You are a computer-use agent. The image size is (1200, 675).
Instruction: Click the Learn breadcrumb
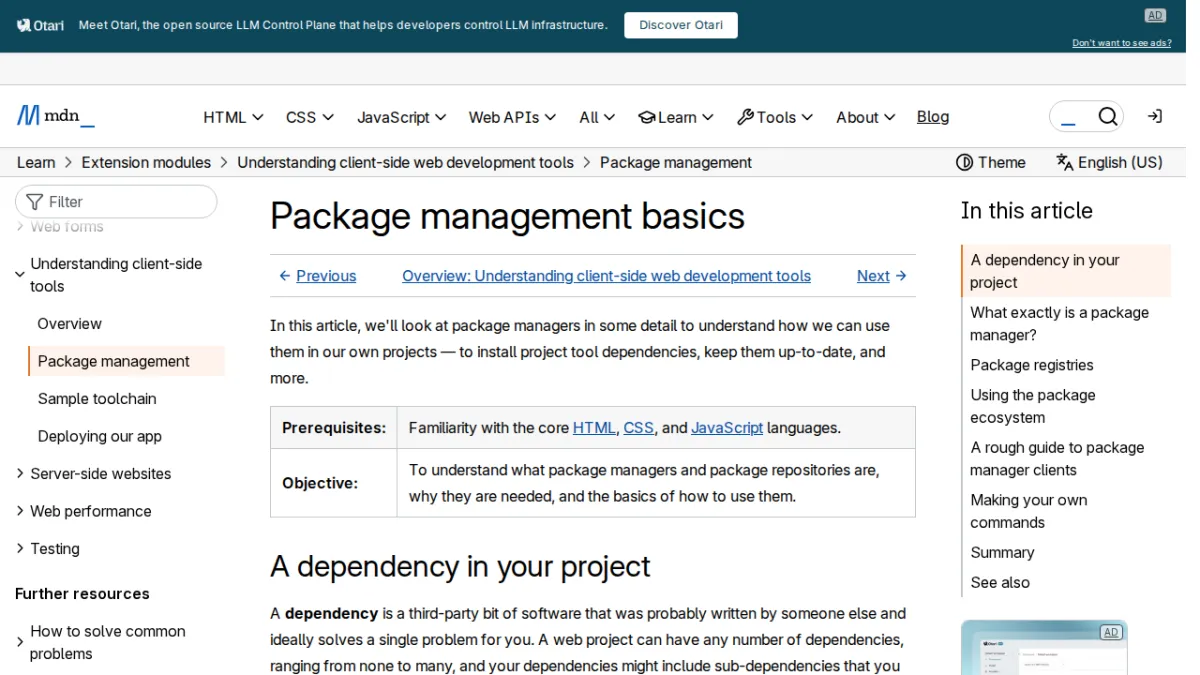(x=36, y=162)
